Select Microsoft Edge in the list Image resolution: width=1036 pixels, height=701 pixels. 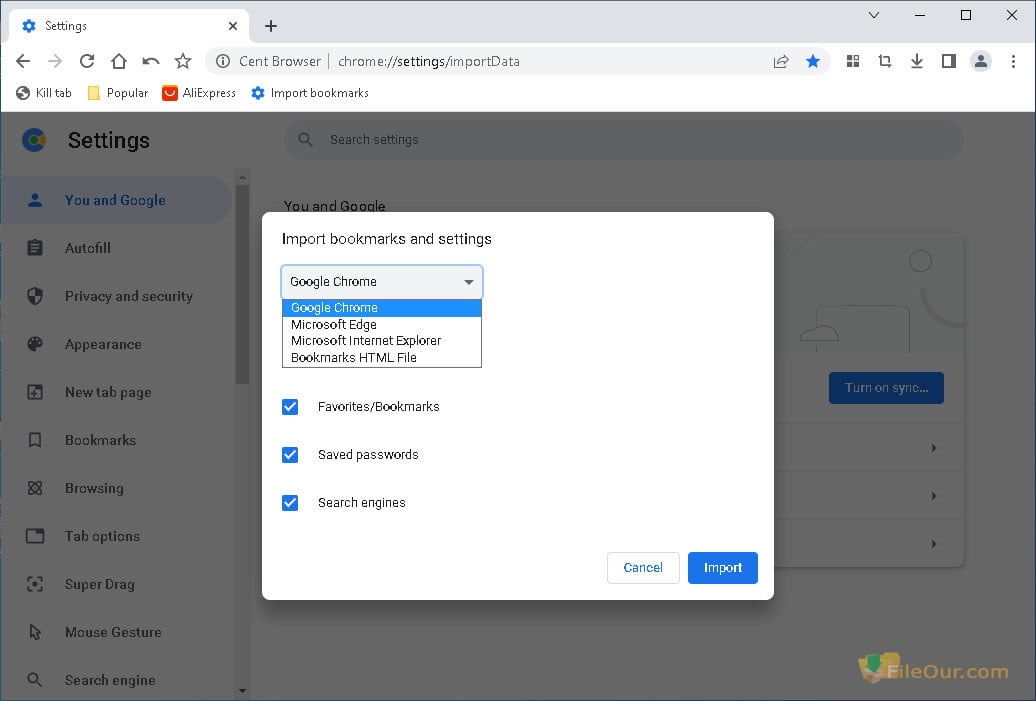click(x=382, y=324)
